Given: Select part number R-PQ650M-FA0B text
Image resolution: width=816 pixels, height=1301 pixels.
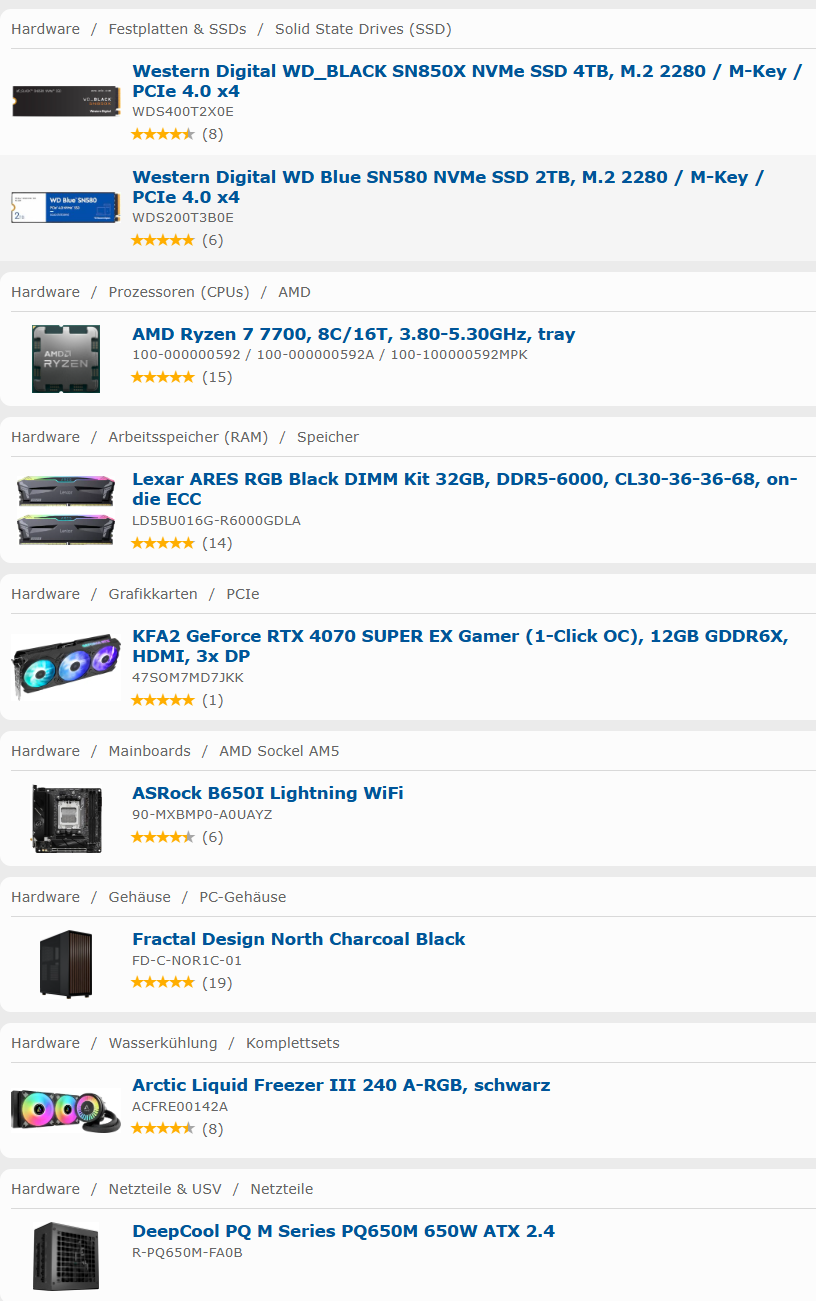Looking at the screenshot, I should 188,1253.
